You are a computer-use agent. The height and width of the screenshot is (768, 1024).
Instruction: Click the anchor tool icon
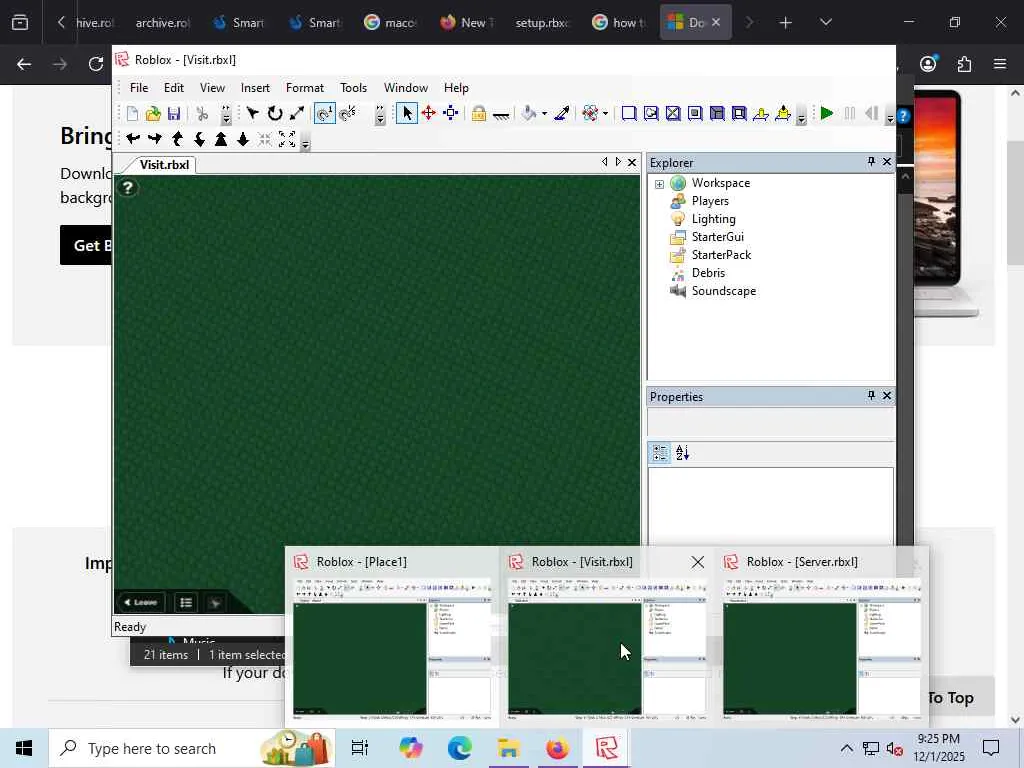(501, 115)
